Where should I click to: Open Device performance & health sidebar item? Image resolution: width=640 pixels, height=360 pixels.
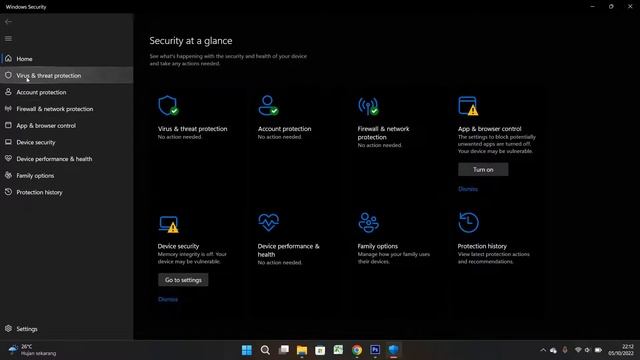(x=67, y=159)
